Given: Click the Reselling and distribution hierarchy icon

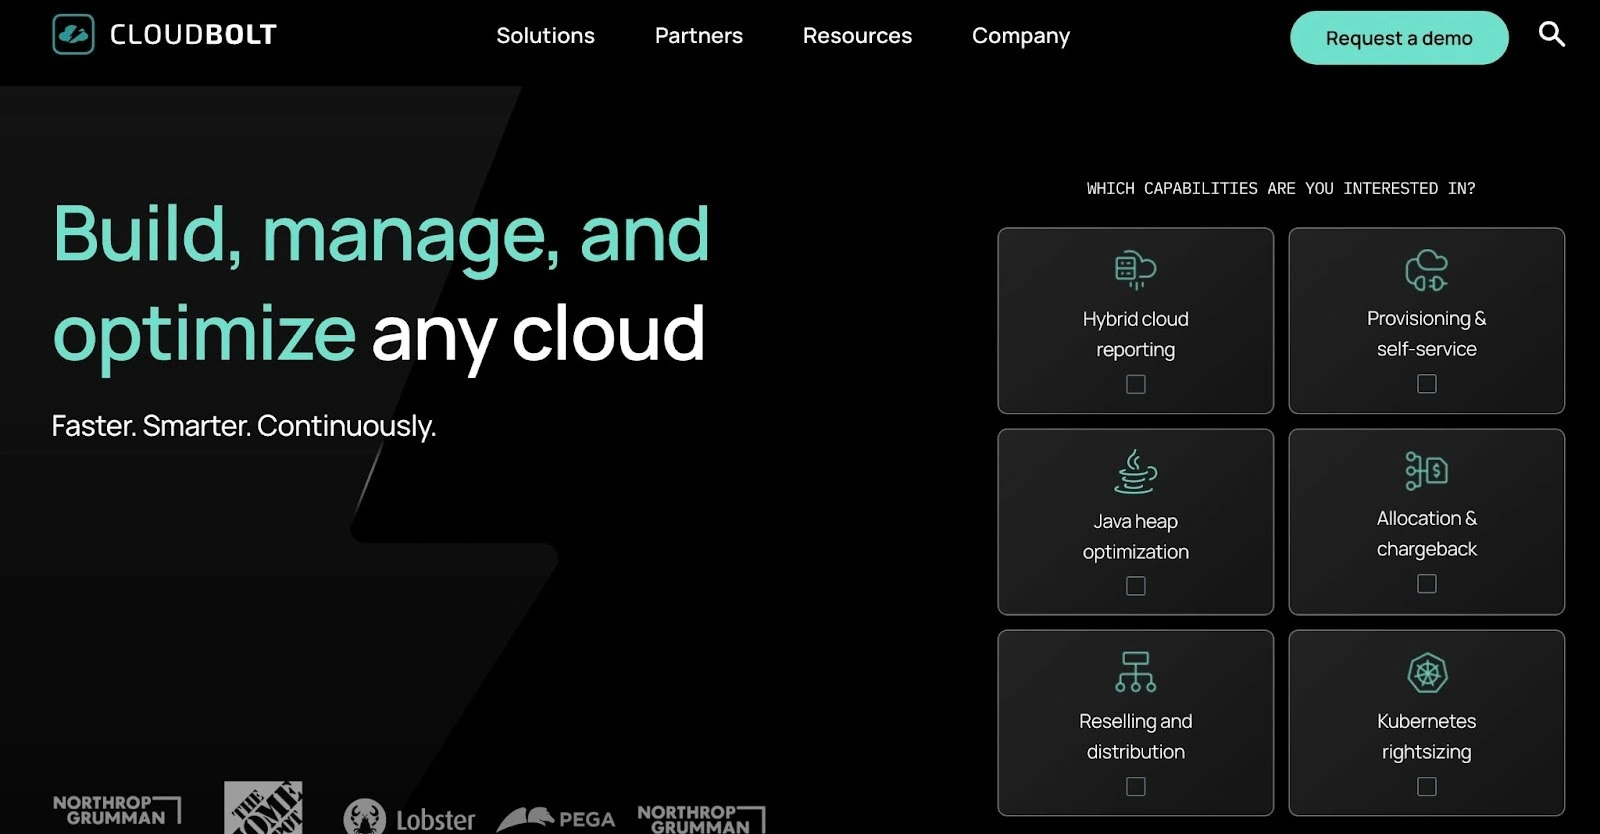Looking at the screenshot, I should point(1135,672).
